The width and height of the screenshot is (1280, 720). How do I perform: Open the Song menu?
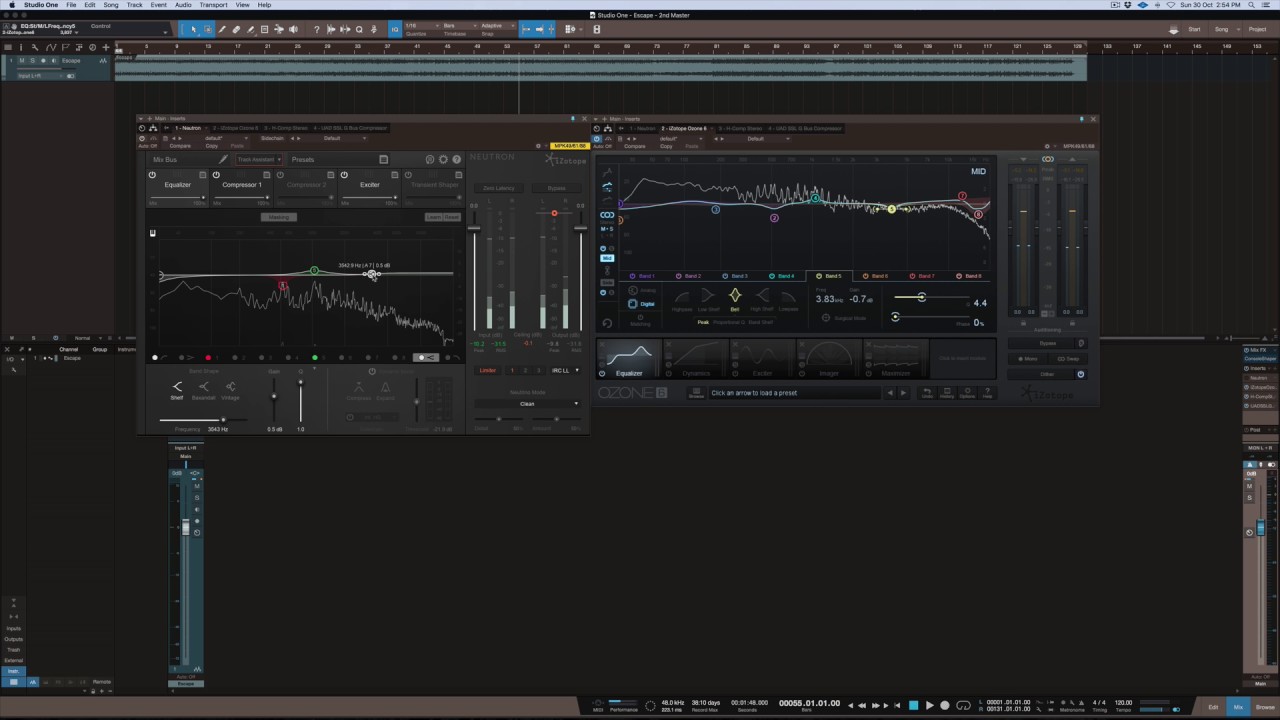[111, 5]
